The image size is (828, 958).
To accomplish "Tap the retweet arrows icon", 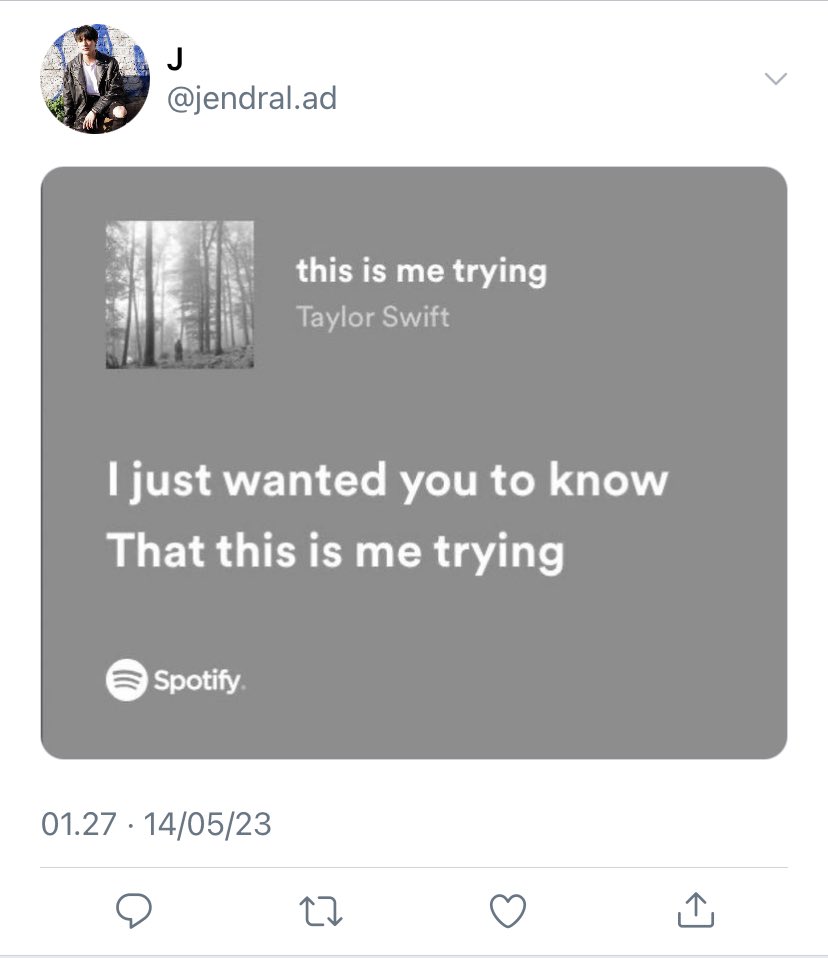I will point(321,910).
